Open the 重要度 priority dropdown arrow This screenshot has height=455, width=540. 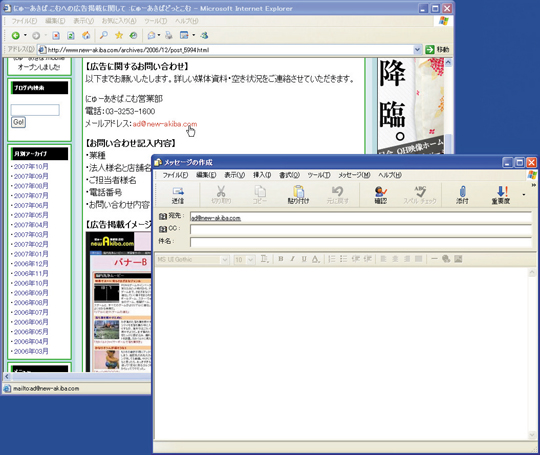coord(524,195)
